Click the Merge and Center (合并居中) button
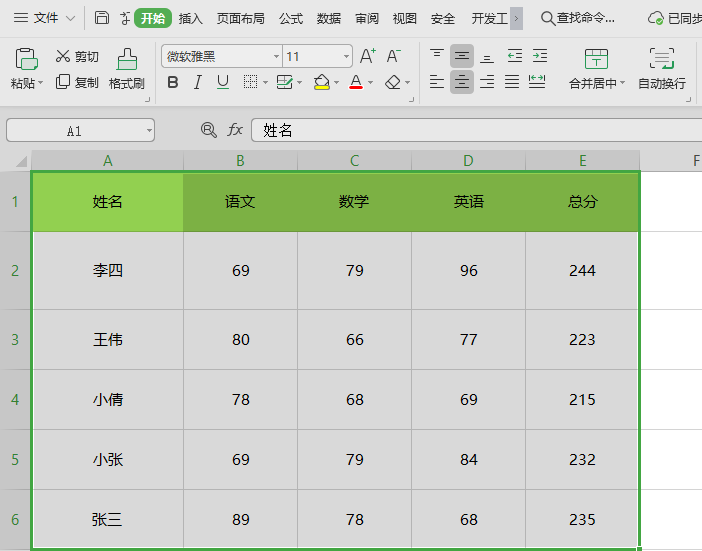This screenshot has width=702, height=551. (x=596, y=60)
